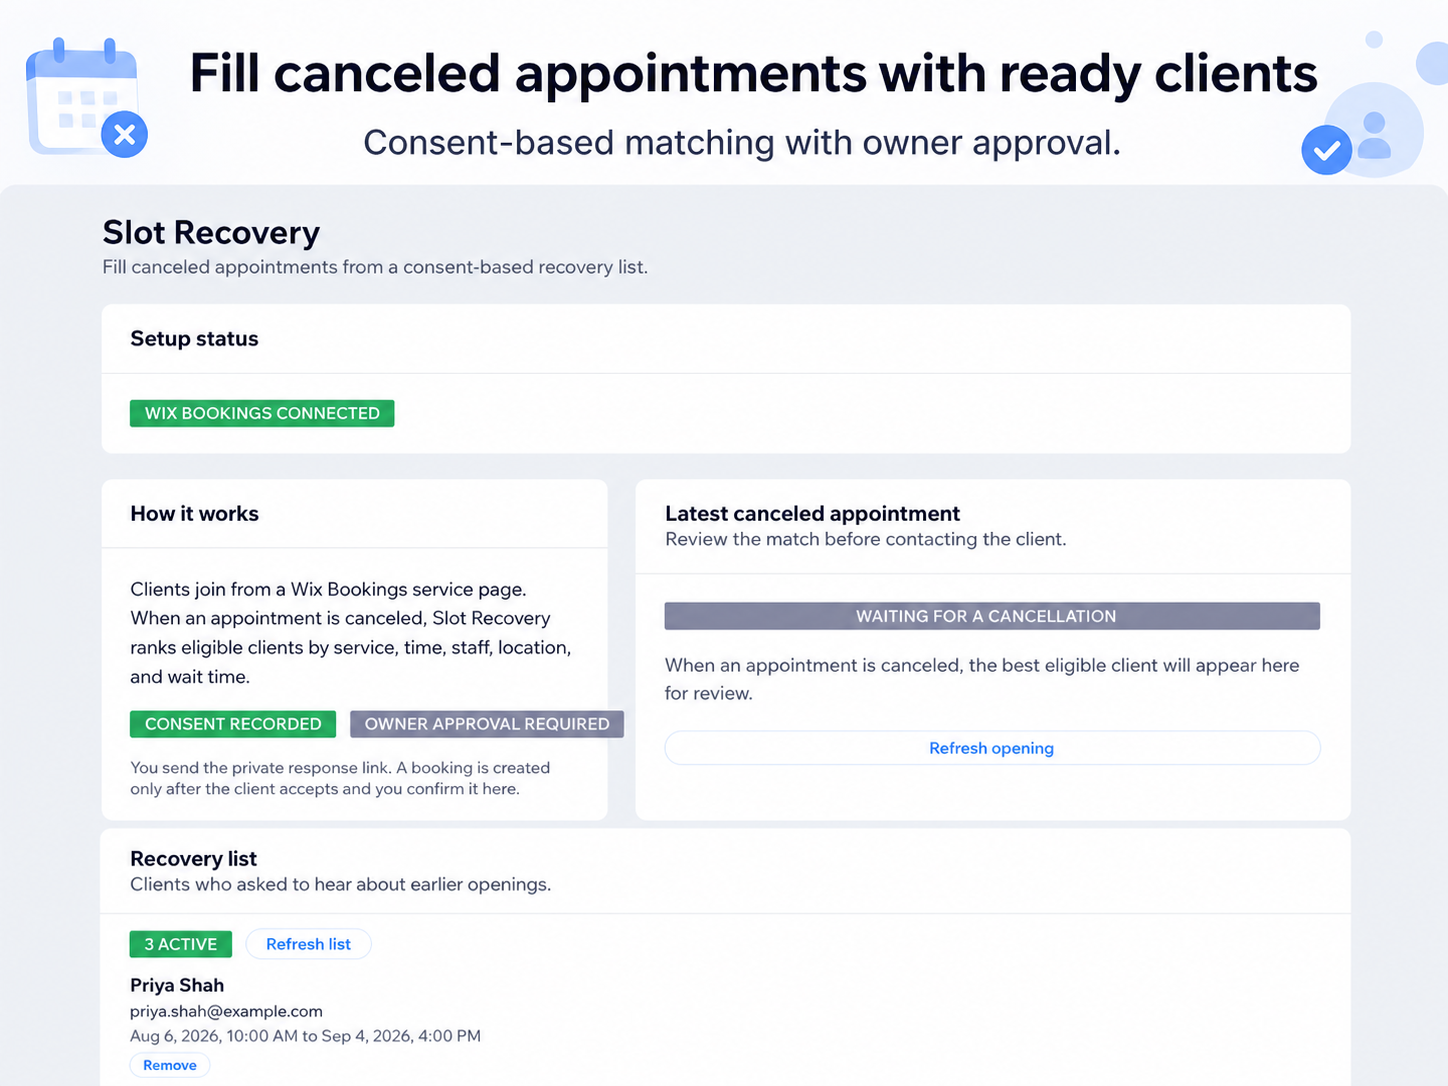Click the Slot Recovery page title

(x=211, y=232)
